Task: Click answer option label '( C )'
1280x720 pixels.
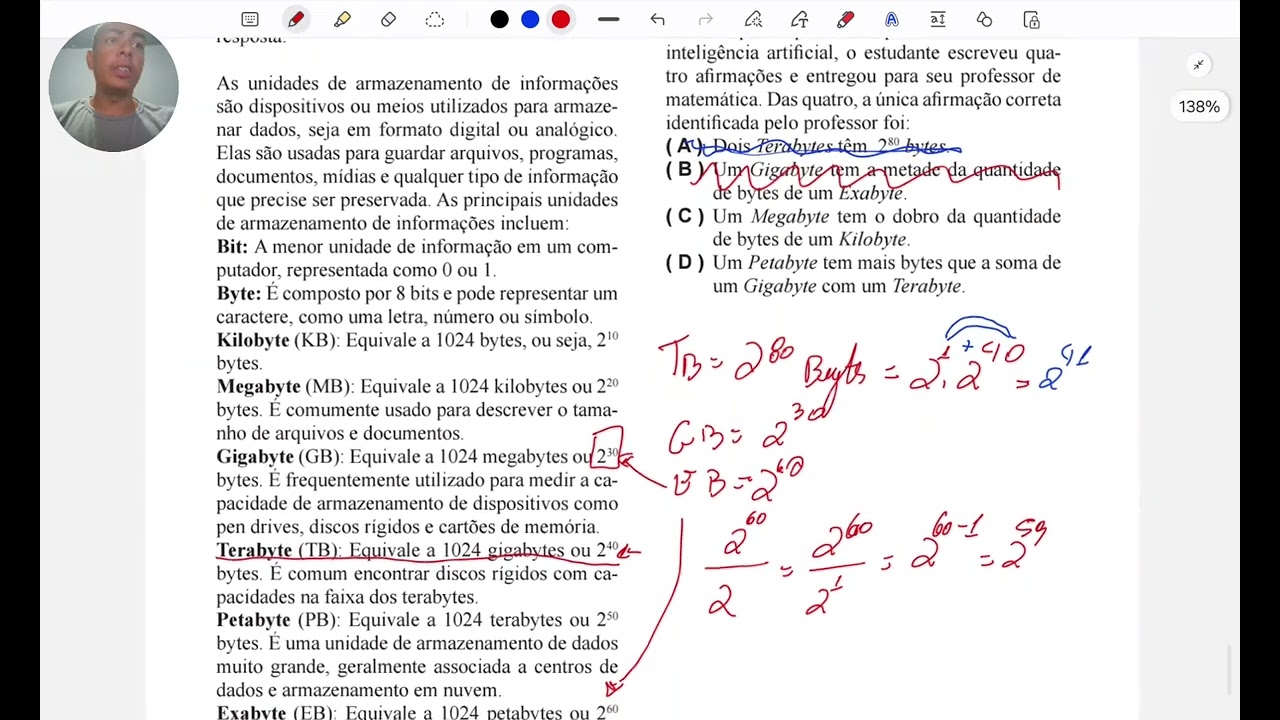Action: pos(685,216)
